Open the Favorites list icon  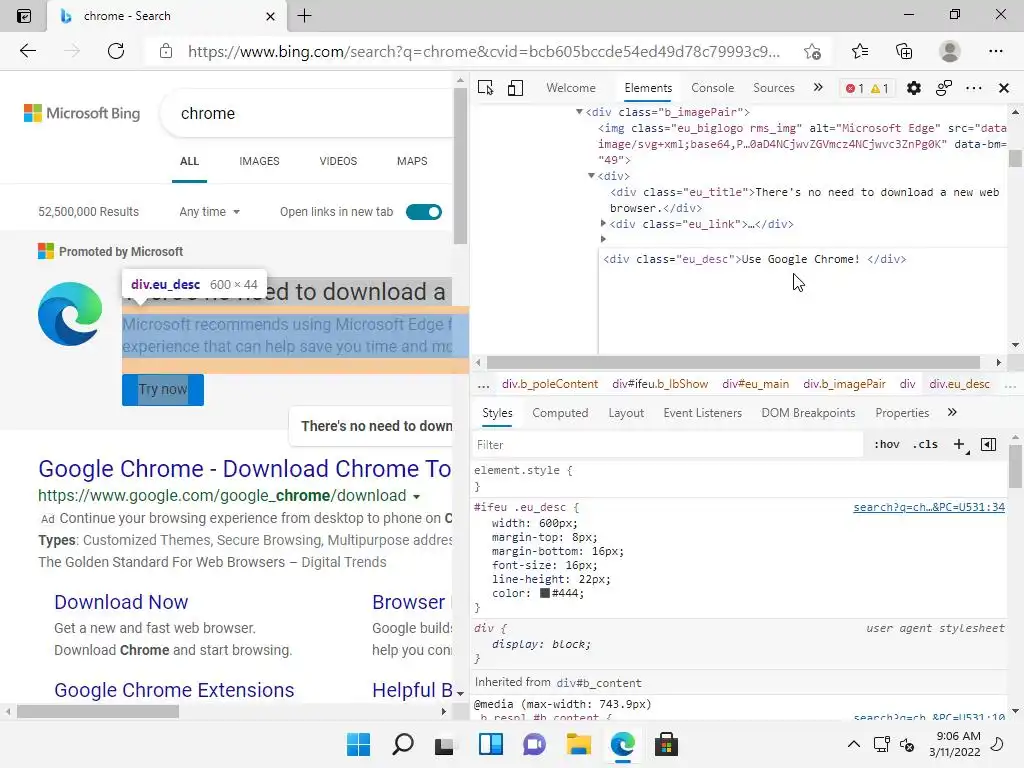click(860, 51)
